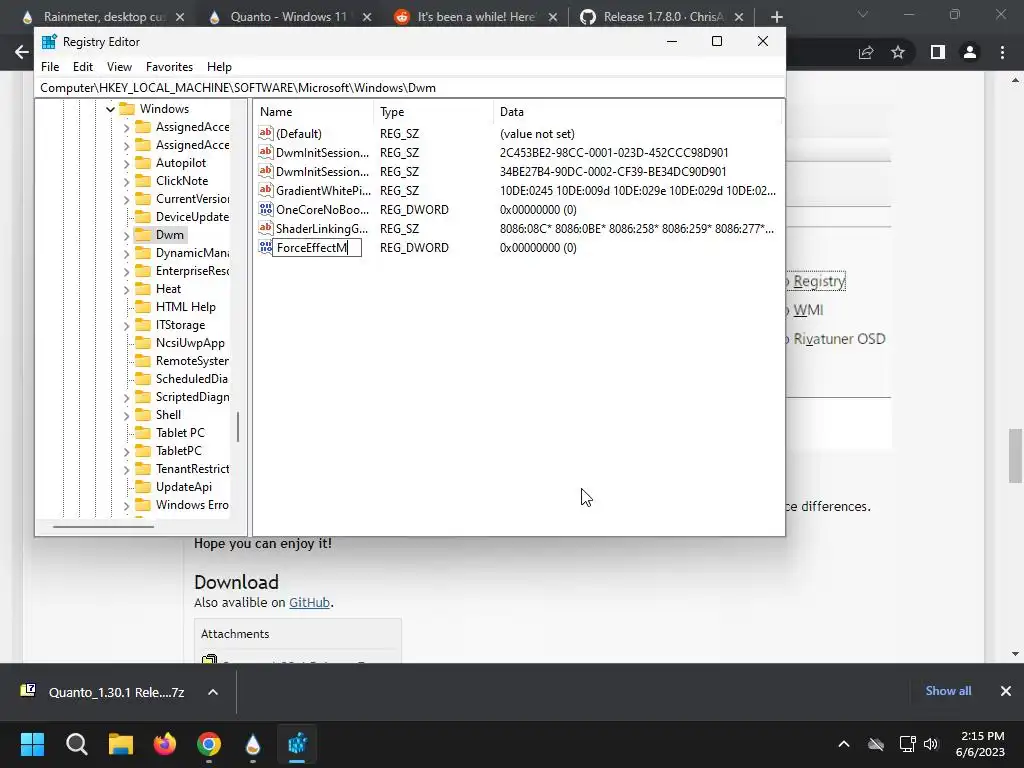Open the View menu in Registry Editor
1024x768 pixels.
[119, 67]
